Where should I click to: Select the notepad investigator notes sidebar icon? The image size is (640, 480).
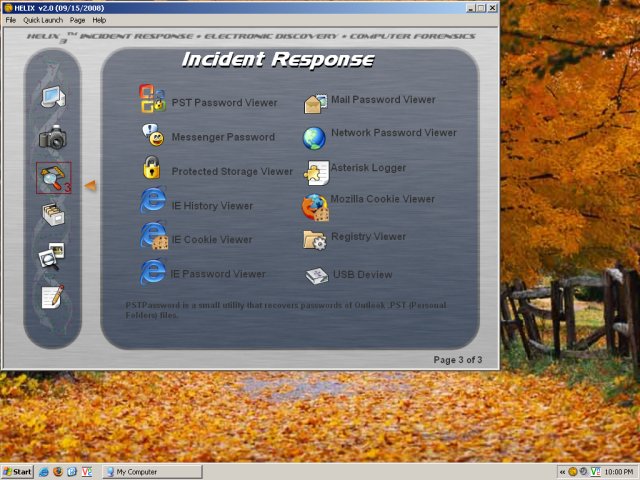point(53,297)
